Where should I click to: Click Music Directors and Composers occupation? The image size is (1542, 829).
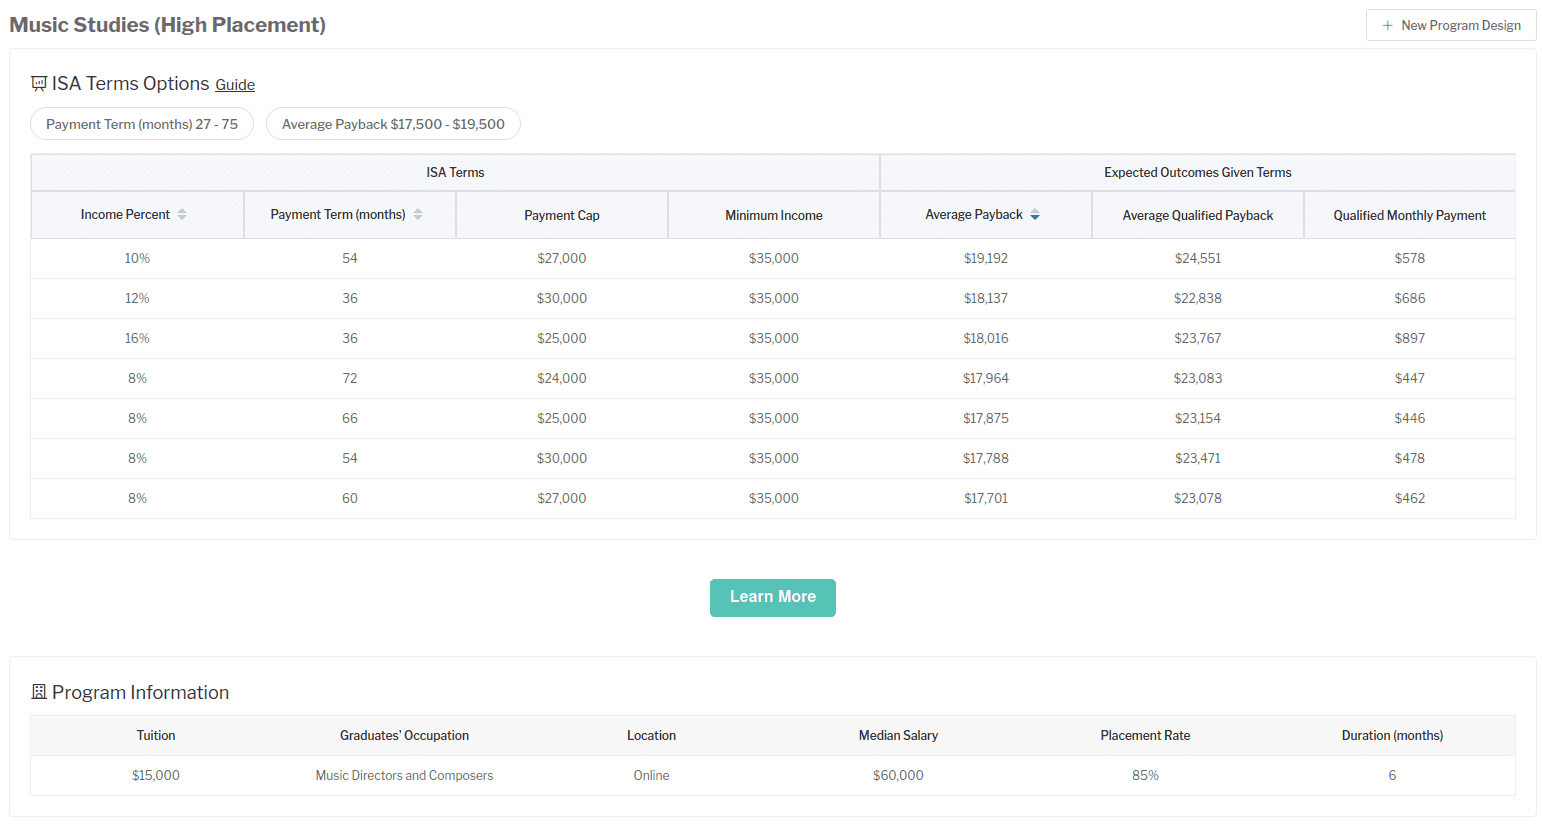(404, 775)
